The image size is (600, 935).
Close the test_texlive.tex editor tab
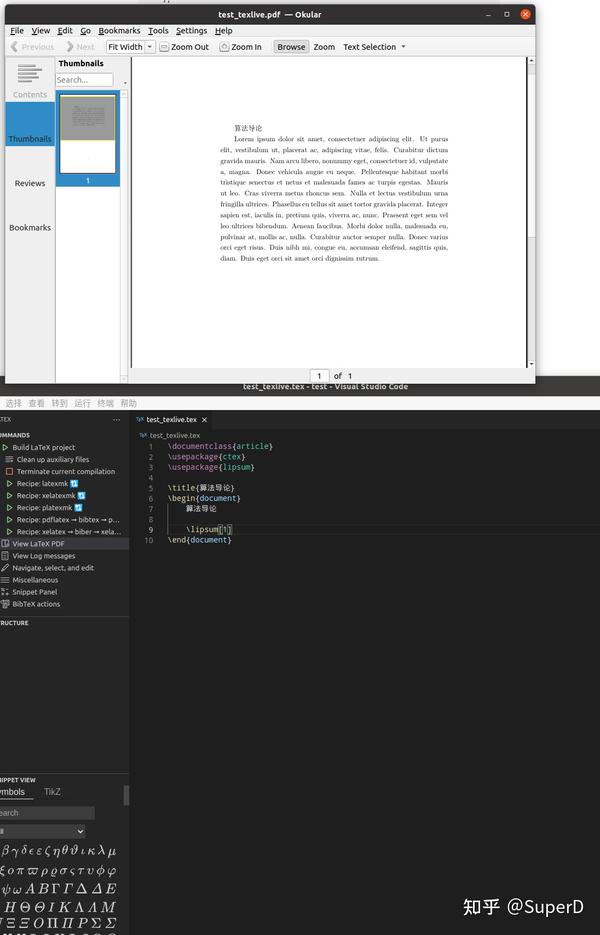[x=205, y=420]
